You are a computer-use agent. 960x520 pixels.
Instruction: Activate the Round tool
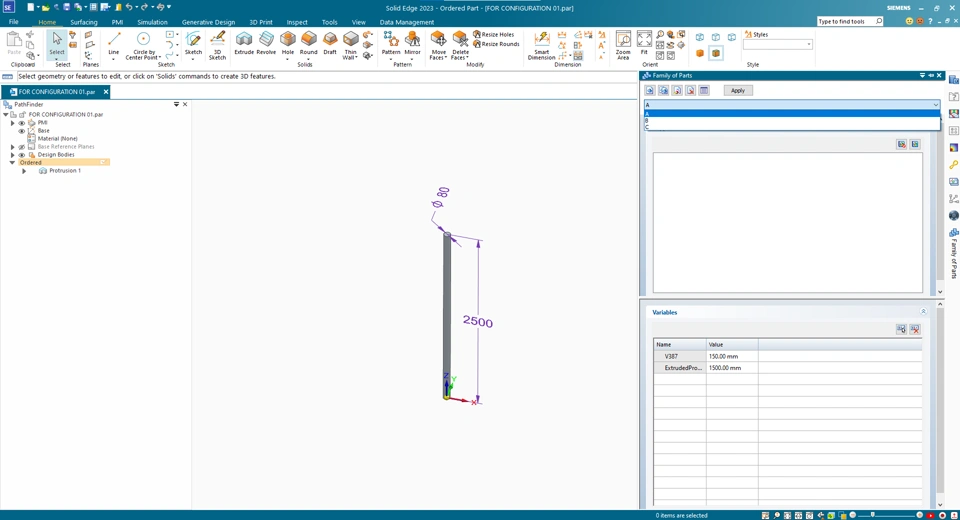(x=309, y=44)
